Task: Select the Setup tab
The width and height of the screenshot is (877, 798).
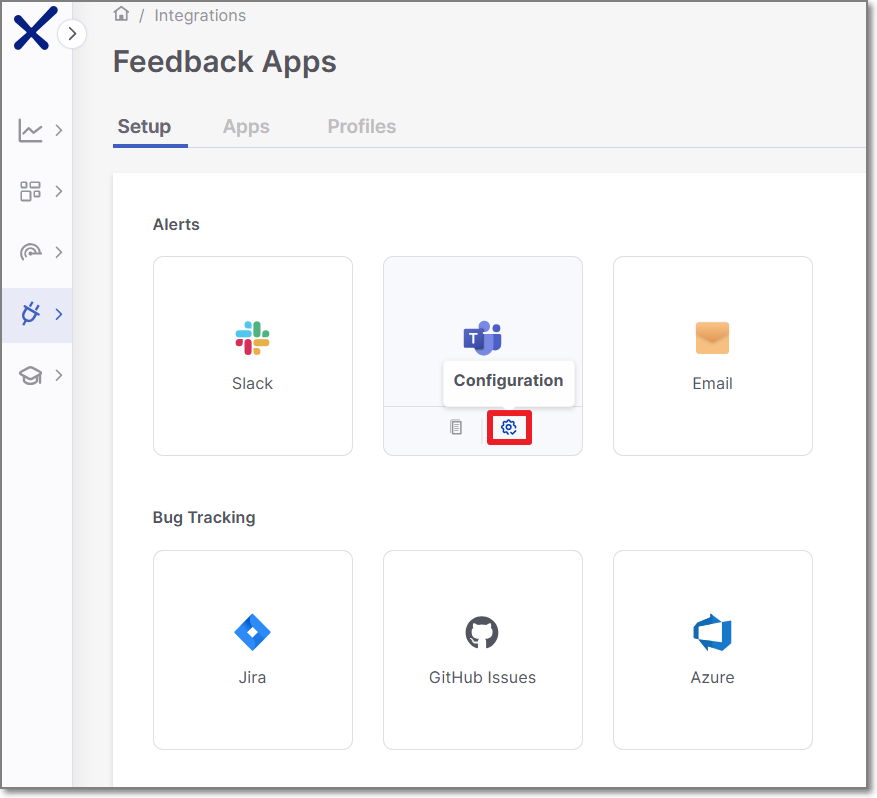Action: pos(144,127)
